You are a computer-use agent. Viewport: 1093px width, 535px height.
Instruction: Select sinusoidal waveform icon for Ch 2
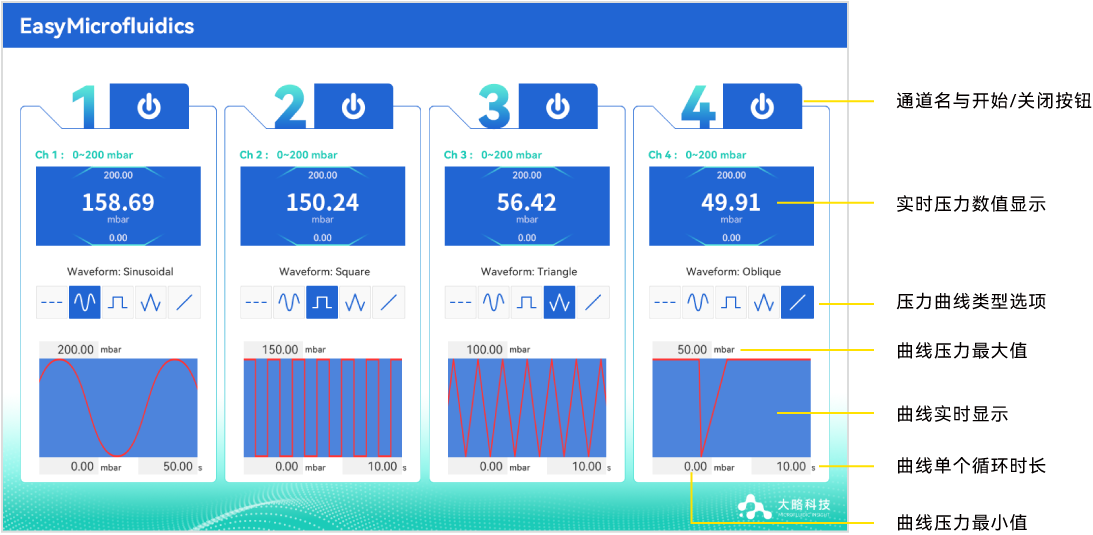[x=289, y=302]
